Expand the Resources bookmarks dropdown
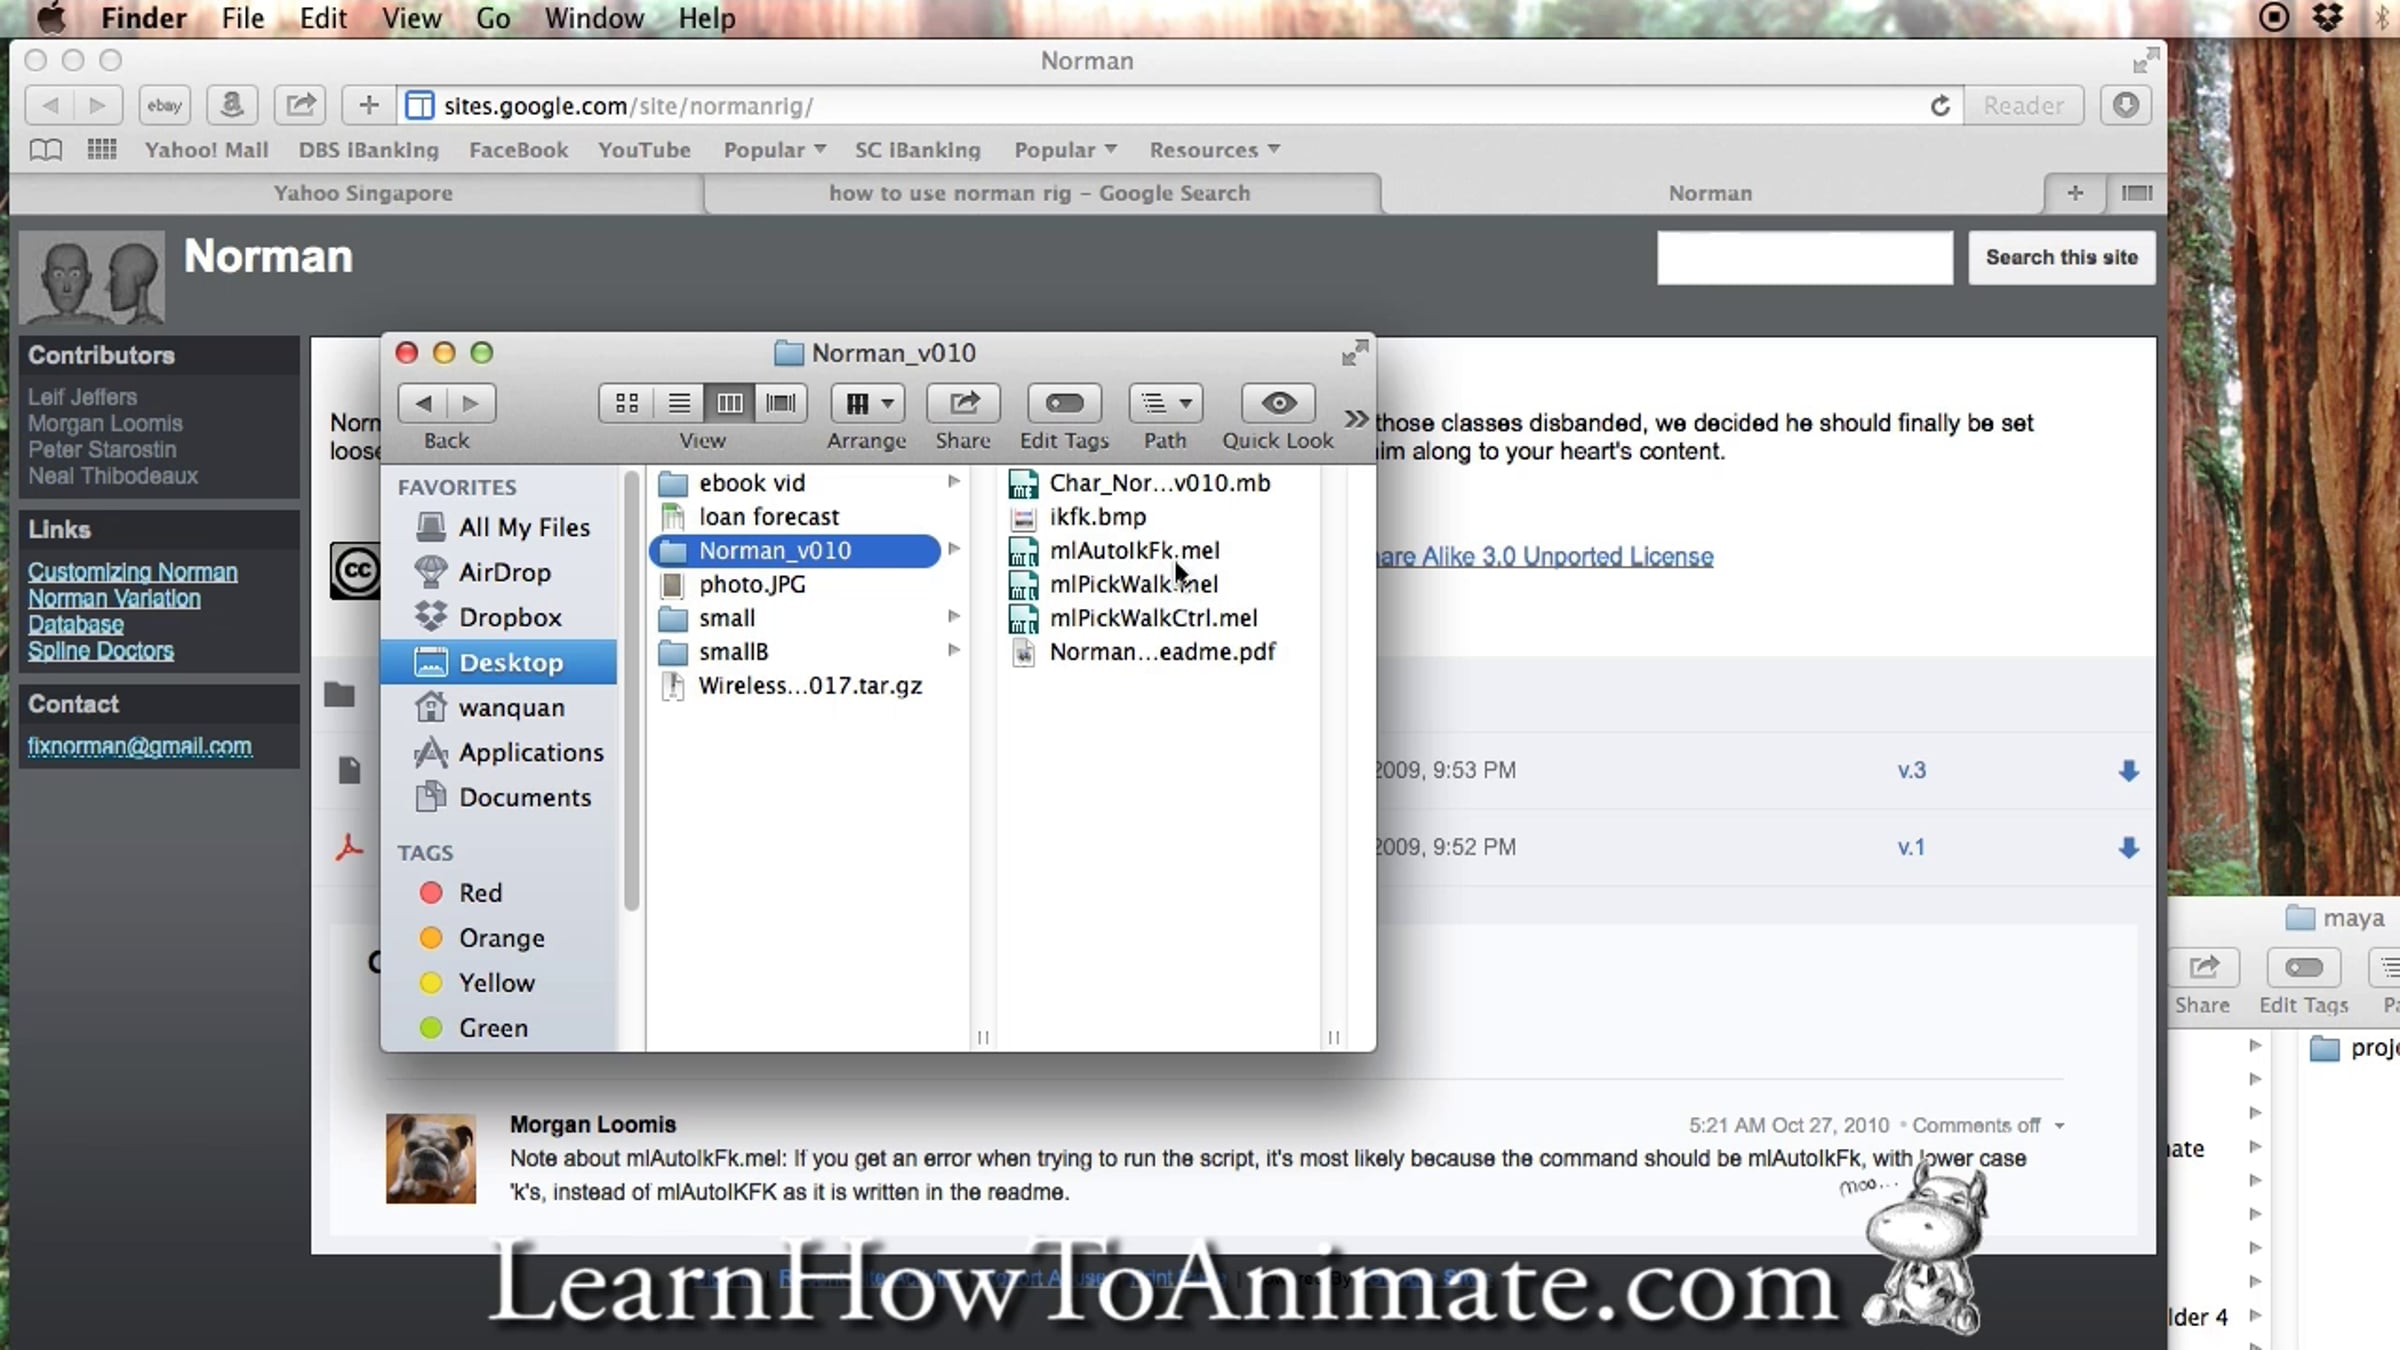The height and width of the screenshot is (1350, 2400). (1214, 150)
